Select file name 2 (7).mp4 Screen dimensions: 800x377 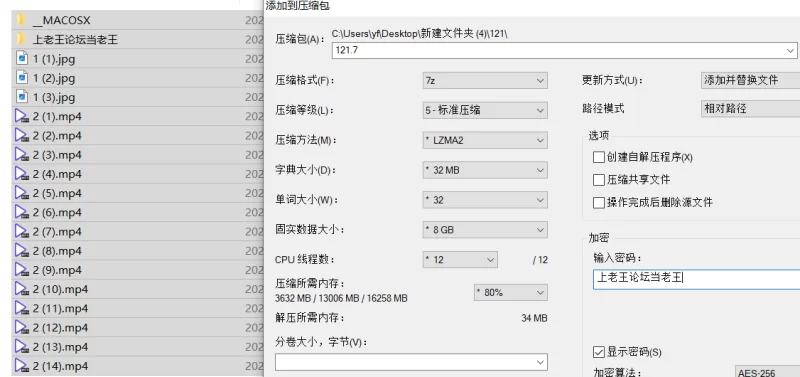click(x=57, y=232)
